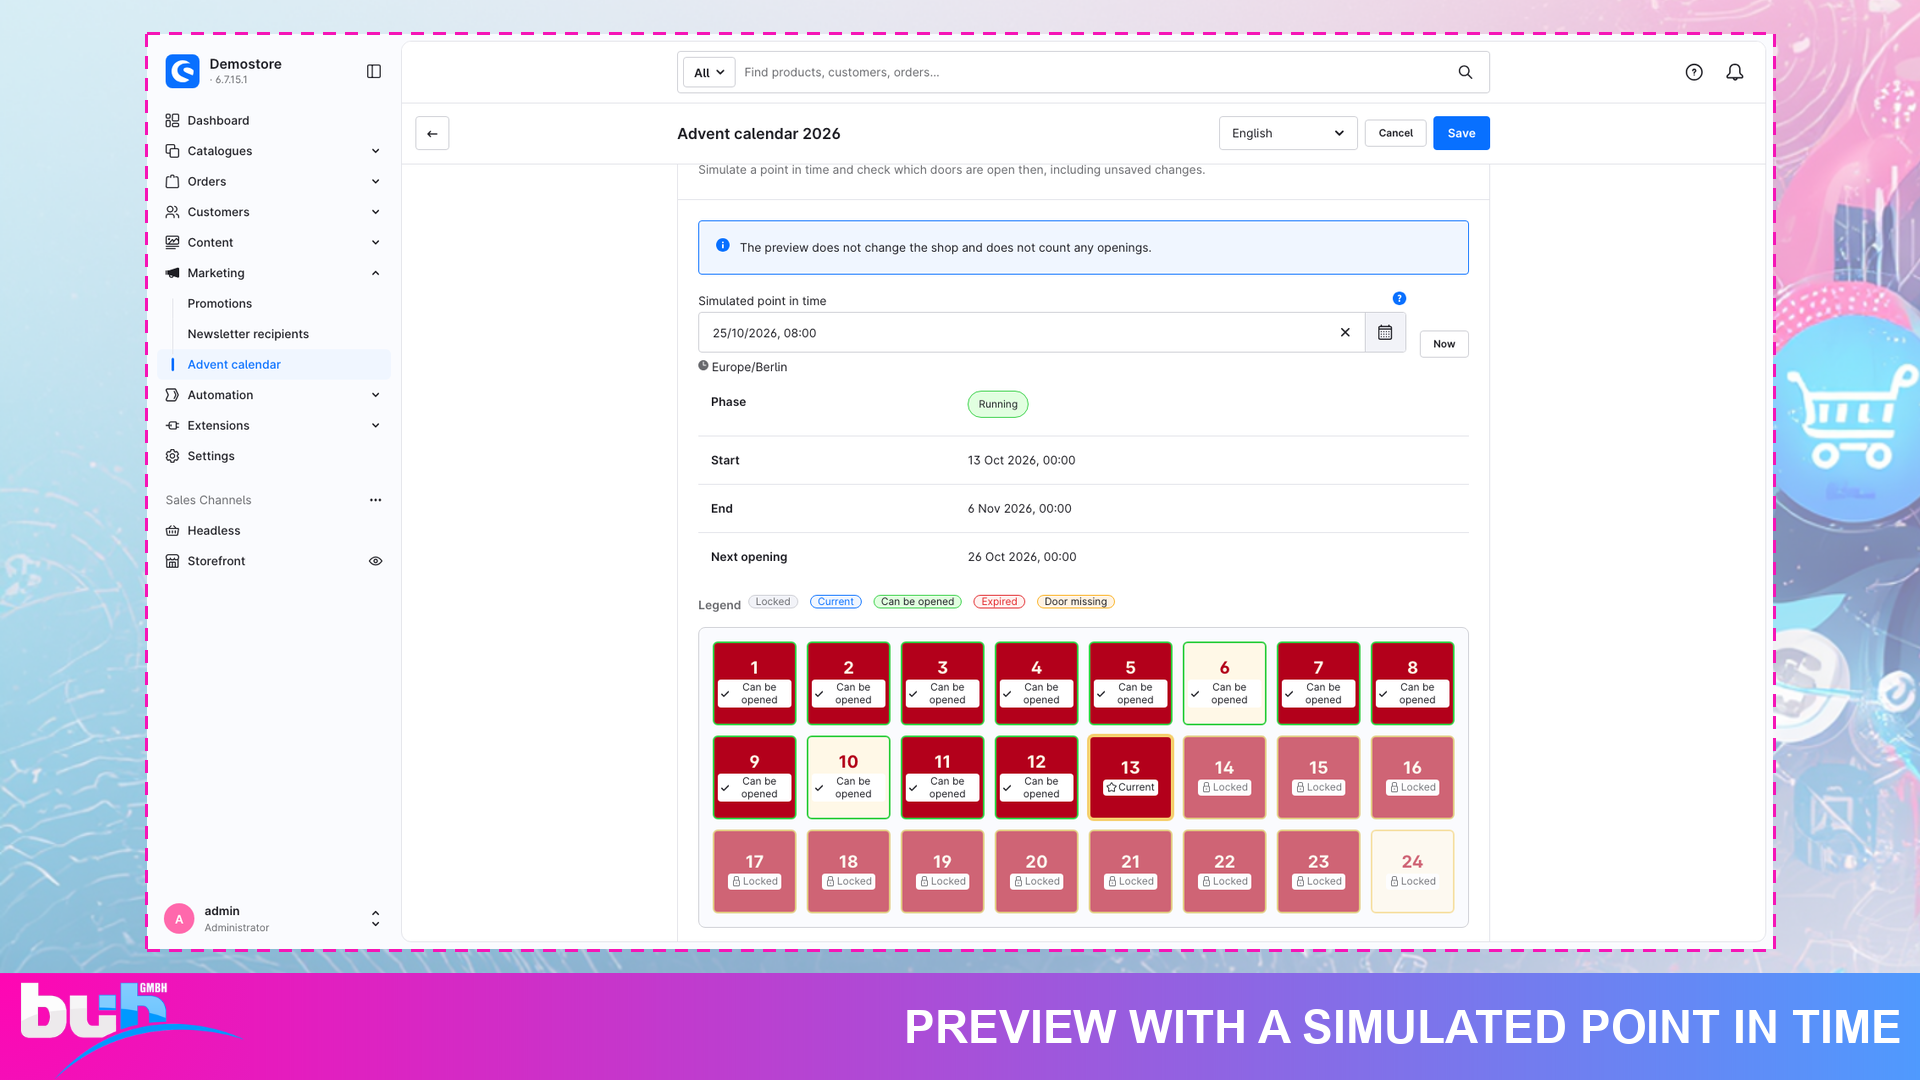Click the blue help tooltip icon
Image resolution: width=1920 pixels, height=1080 pixels.
1399,298
